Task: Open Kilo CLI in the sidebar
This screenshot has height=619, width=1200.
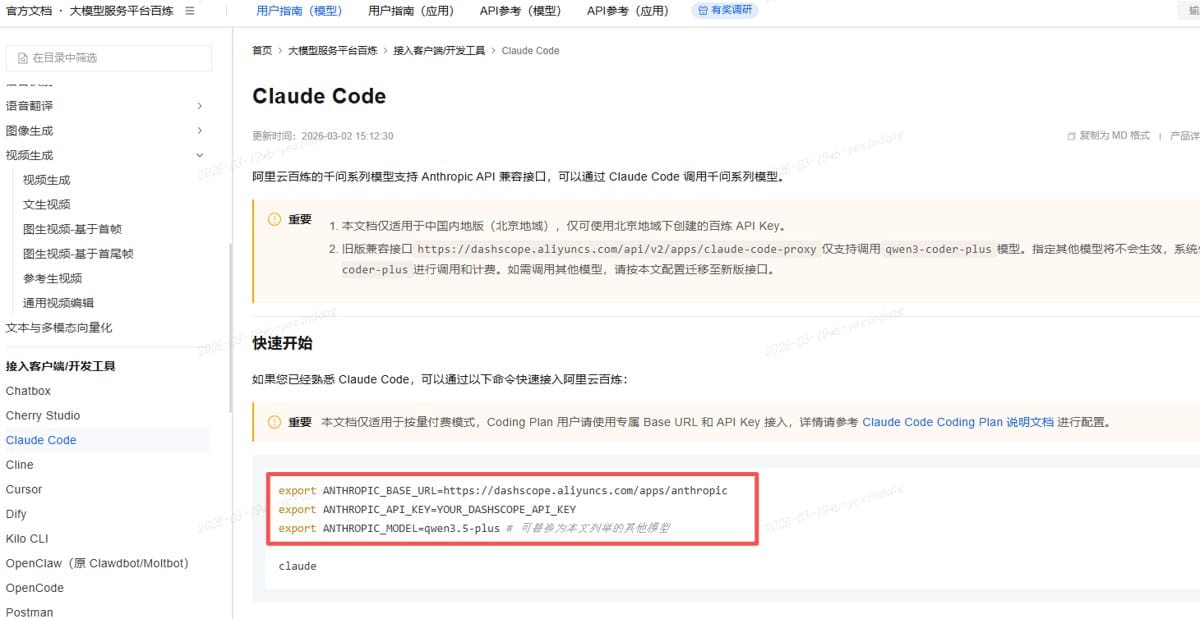Action: [27, 539]
